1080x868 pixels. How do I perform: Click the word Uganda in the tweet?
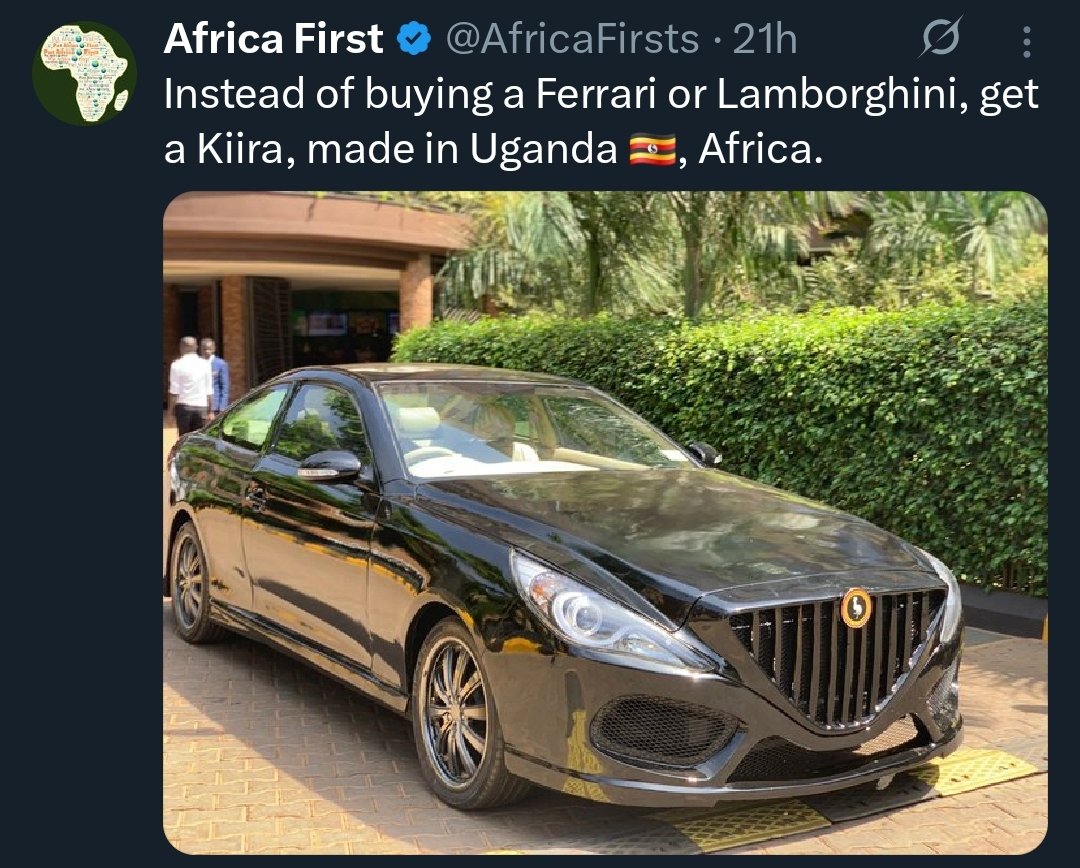(x=543, y=149)
